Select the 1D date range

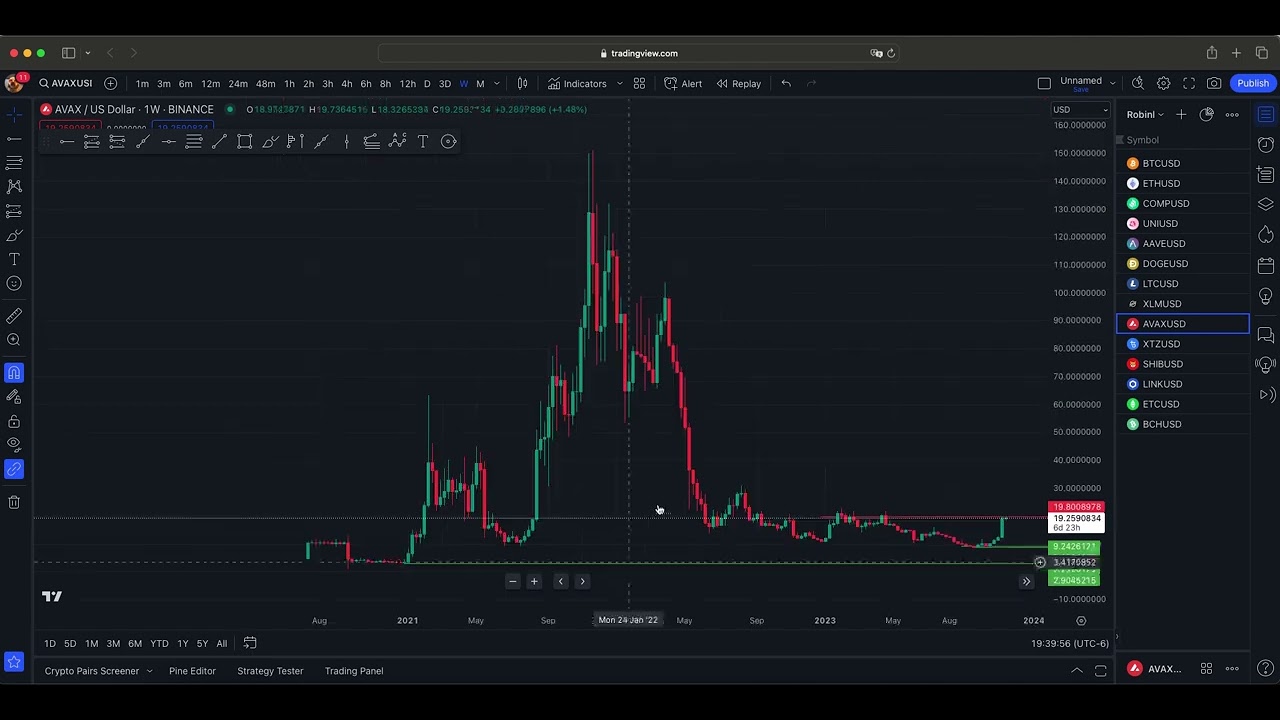point(50,644)
